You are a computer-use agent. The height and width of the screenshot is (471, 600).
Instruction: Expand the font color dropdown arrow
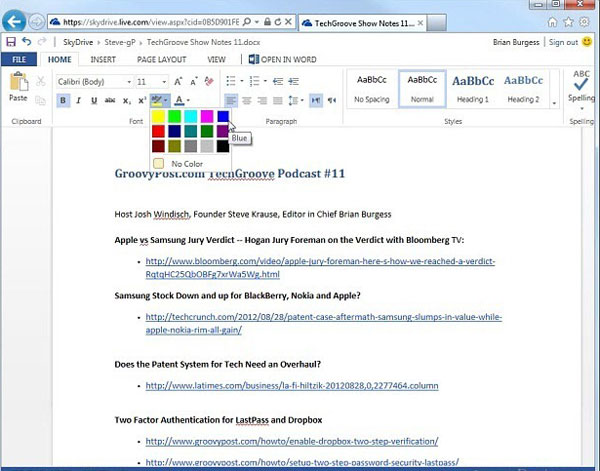point(188,100)
